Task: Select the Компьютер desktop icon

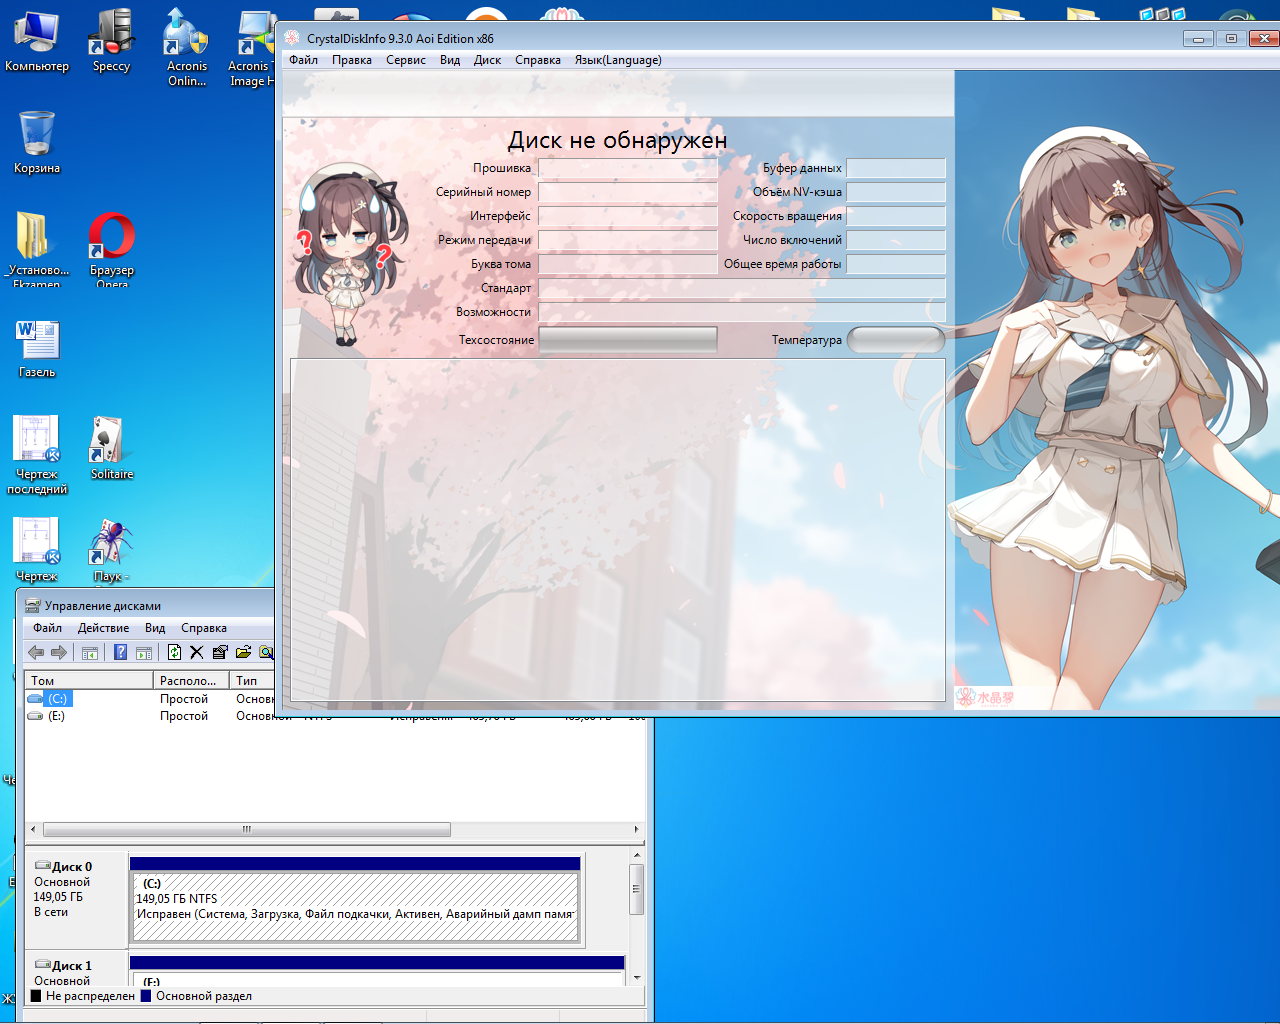Action: (x=37, y=42)
